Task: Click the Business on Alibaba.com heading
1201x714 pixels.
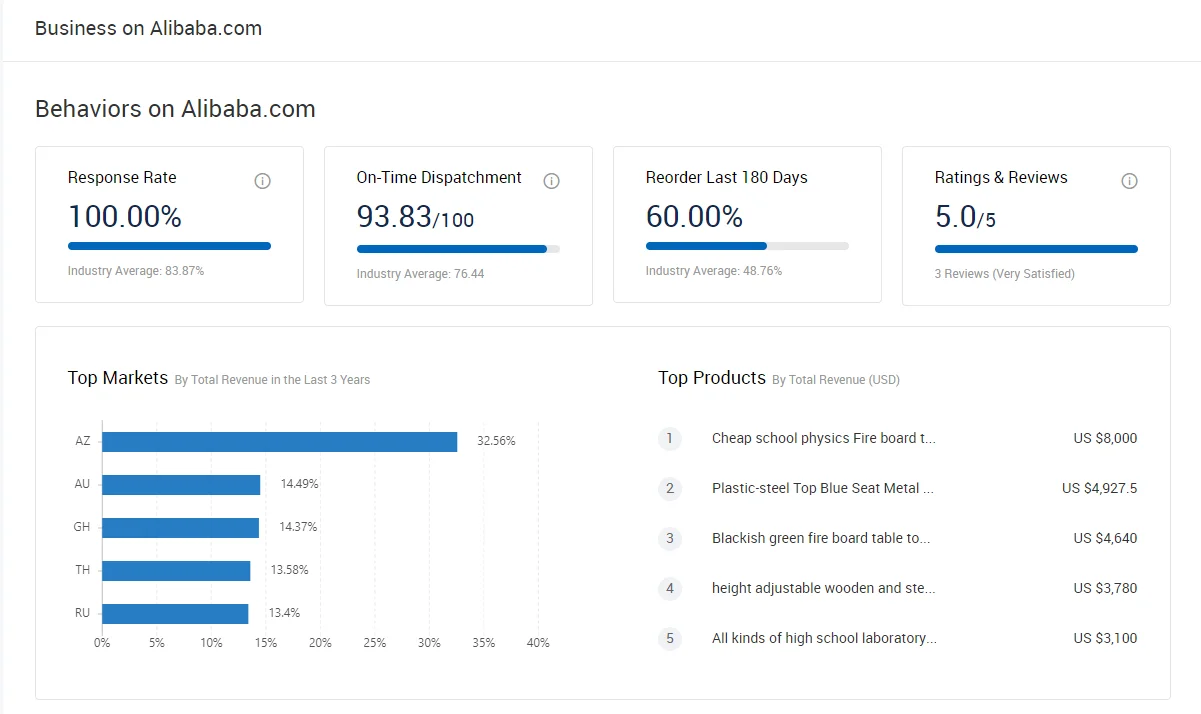Action: pyautogui.click(x=148, y=28)
